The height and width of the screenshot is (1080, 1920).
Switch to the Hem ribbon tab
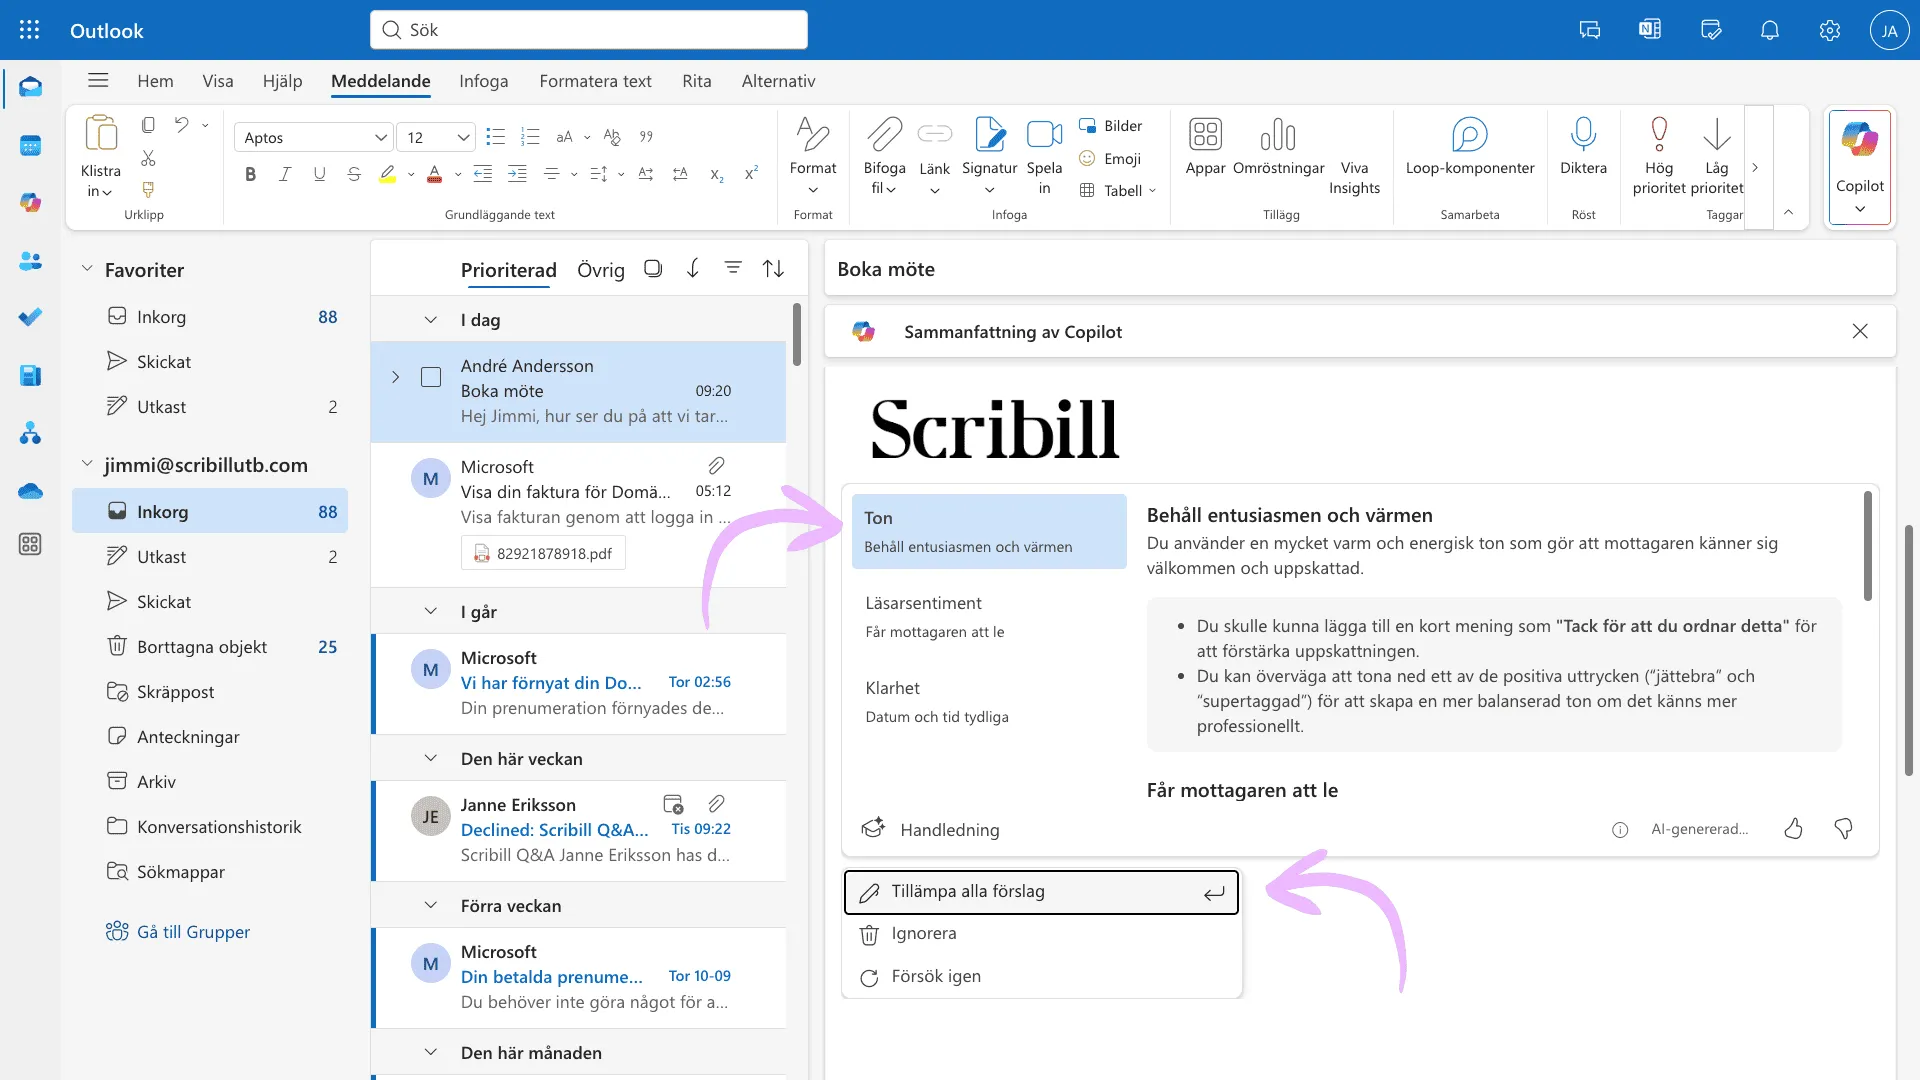click(x=155, y=81)
